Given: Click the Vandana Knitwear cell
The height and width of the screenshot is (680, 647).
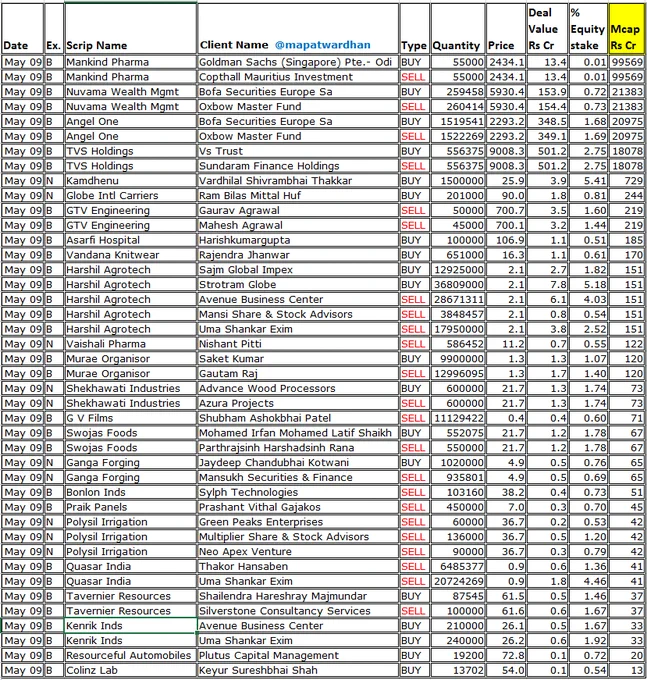Looking at the screenshot, I should [x=130, y=255].
